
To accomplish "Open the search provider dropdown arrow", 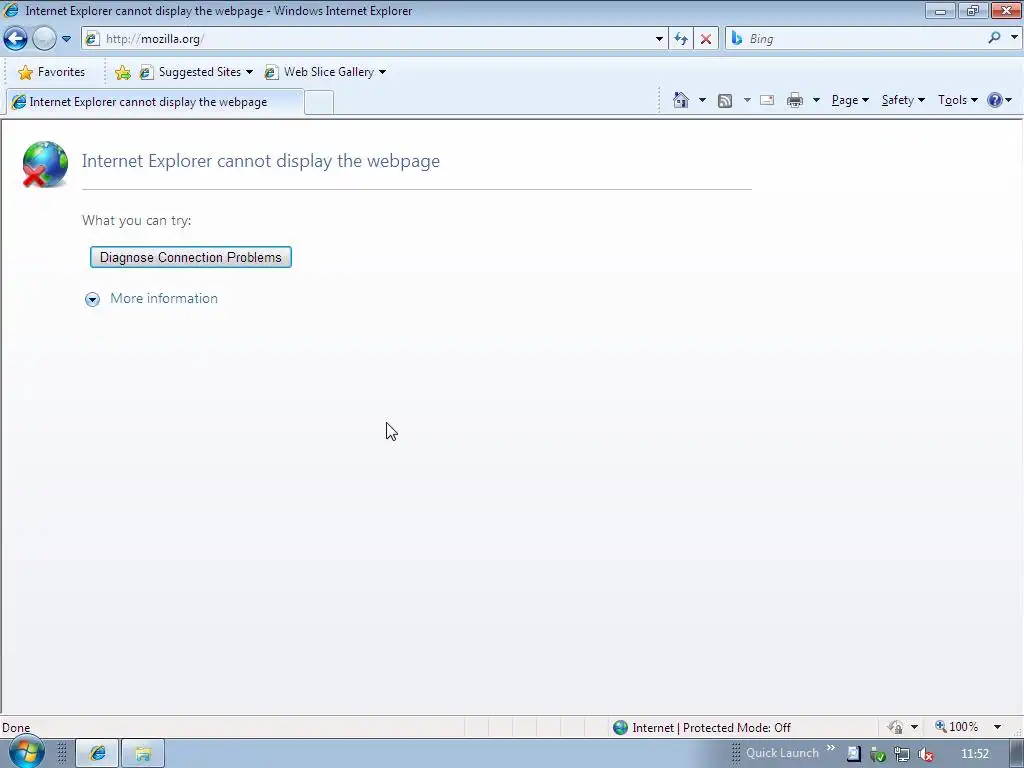I will tap(1014, 37).
